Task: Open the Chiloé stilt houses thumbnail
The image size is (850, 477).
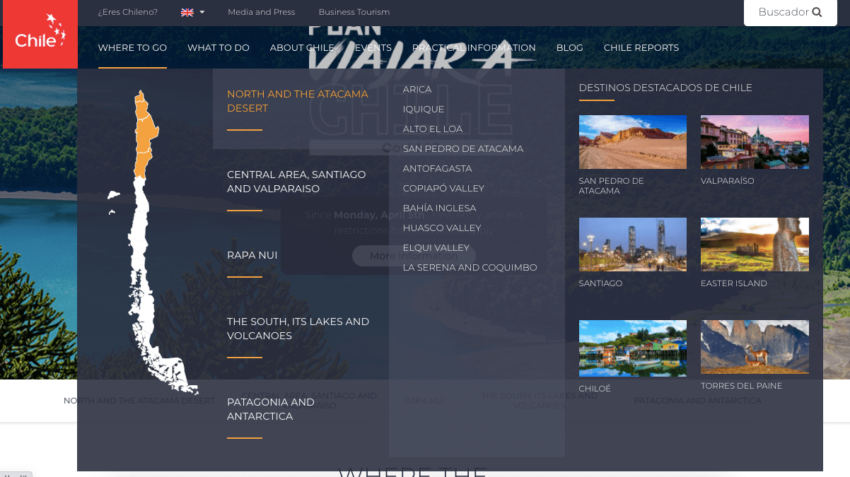Action: 632,347
